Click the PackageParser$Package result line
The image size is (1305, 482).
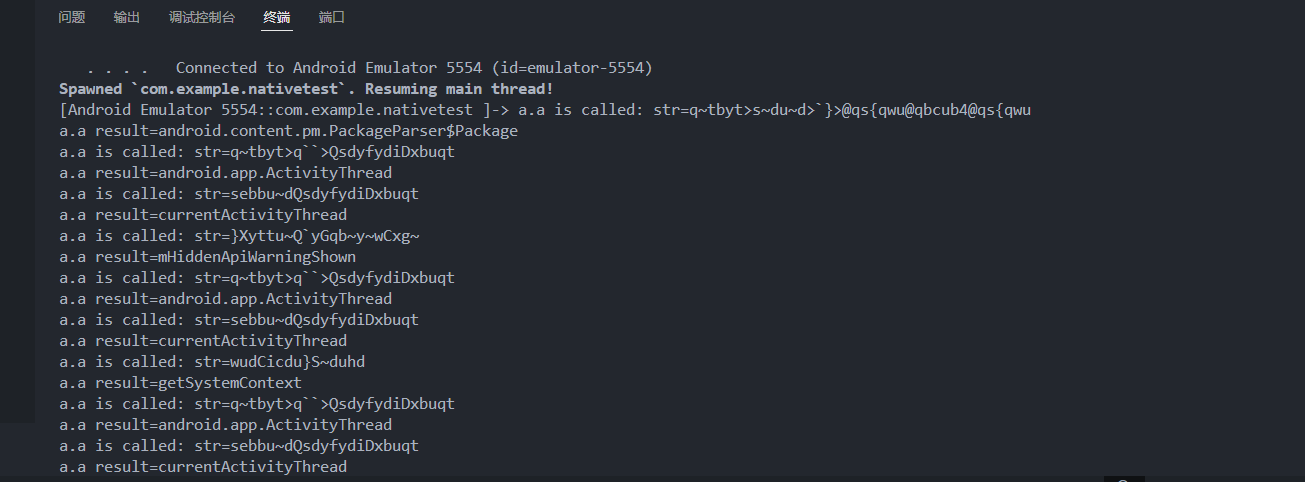pos(288,131)
